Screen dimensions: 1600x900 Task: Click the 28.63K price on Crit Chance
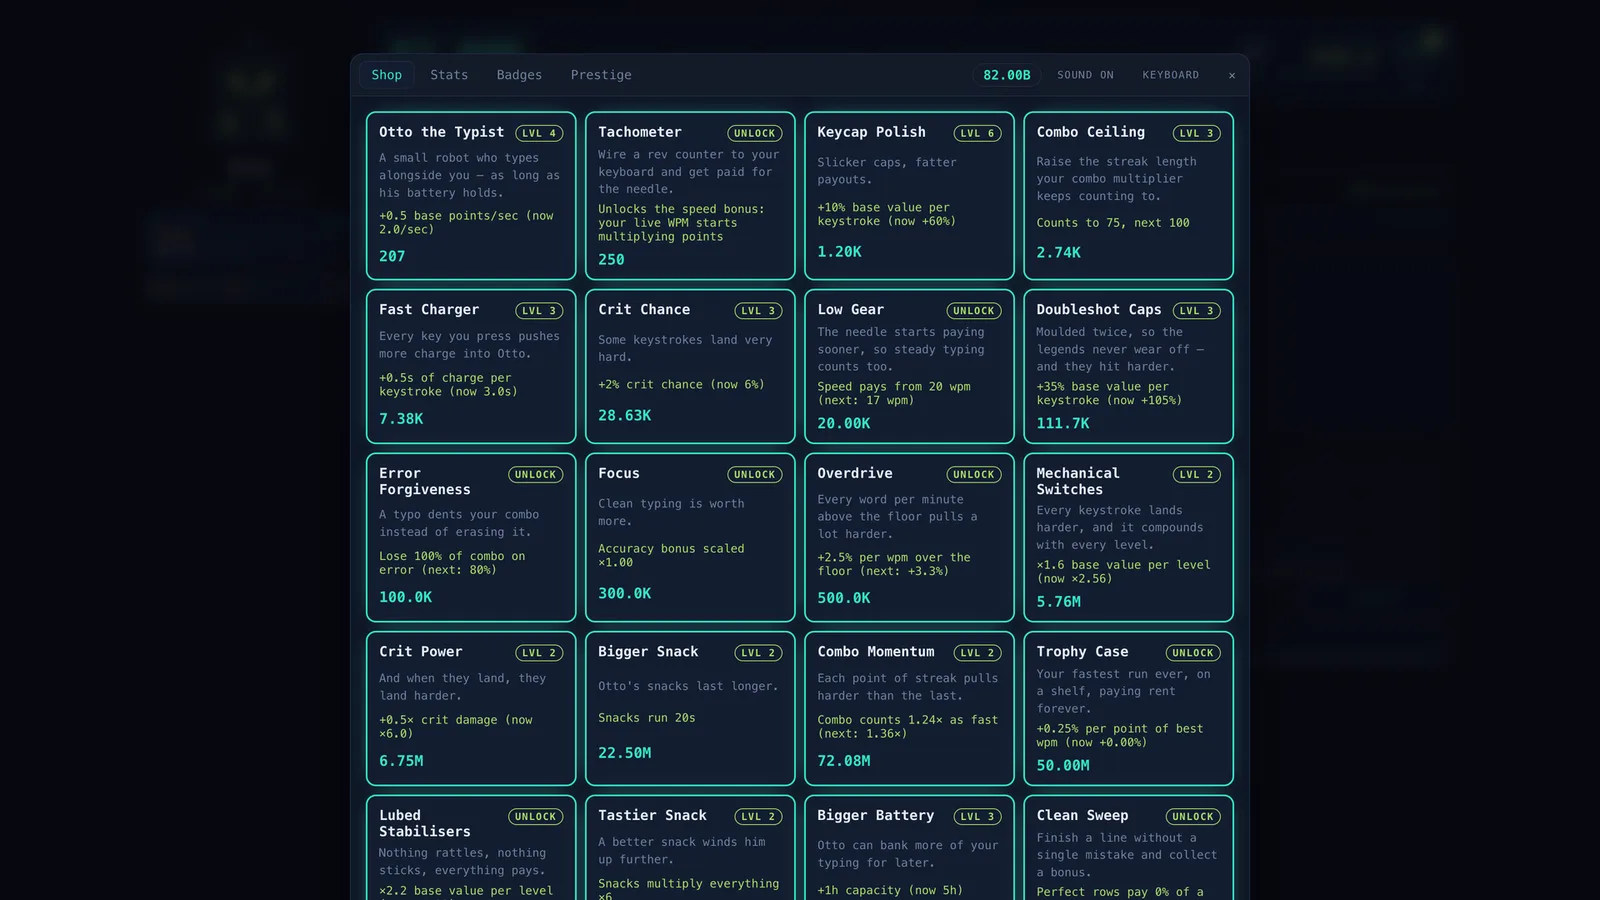[x=624, y=416]
